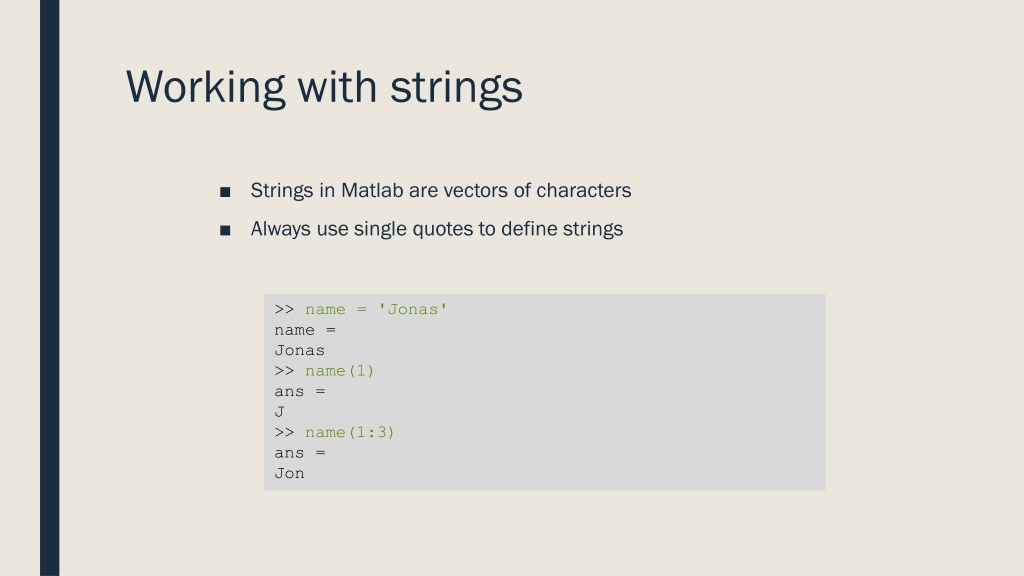Viewport: 1024px width, 576px height.
Task: Select the first square bullet marker
Action: click(x=225, y=192)
